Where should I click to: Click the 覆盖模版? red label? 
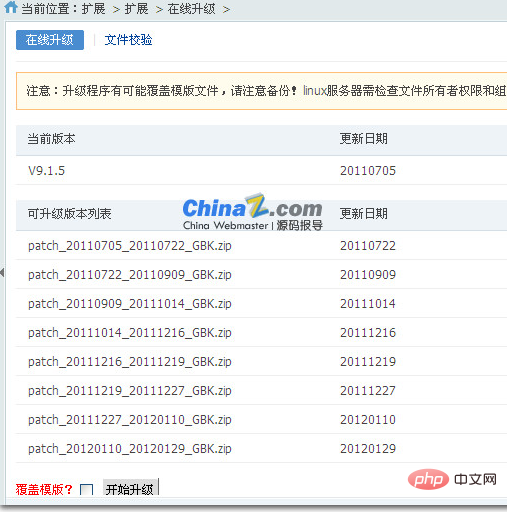(x=44, y=489)
